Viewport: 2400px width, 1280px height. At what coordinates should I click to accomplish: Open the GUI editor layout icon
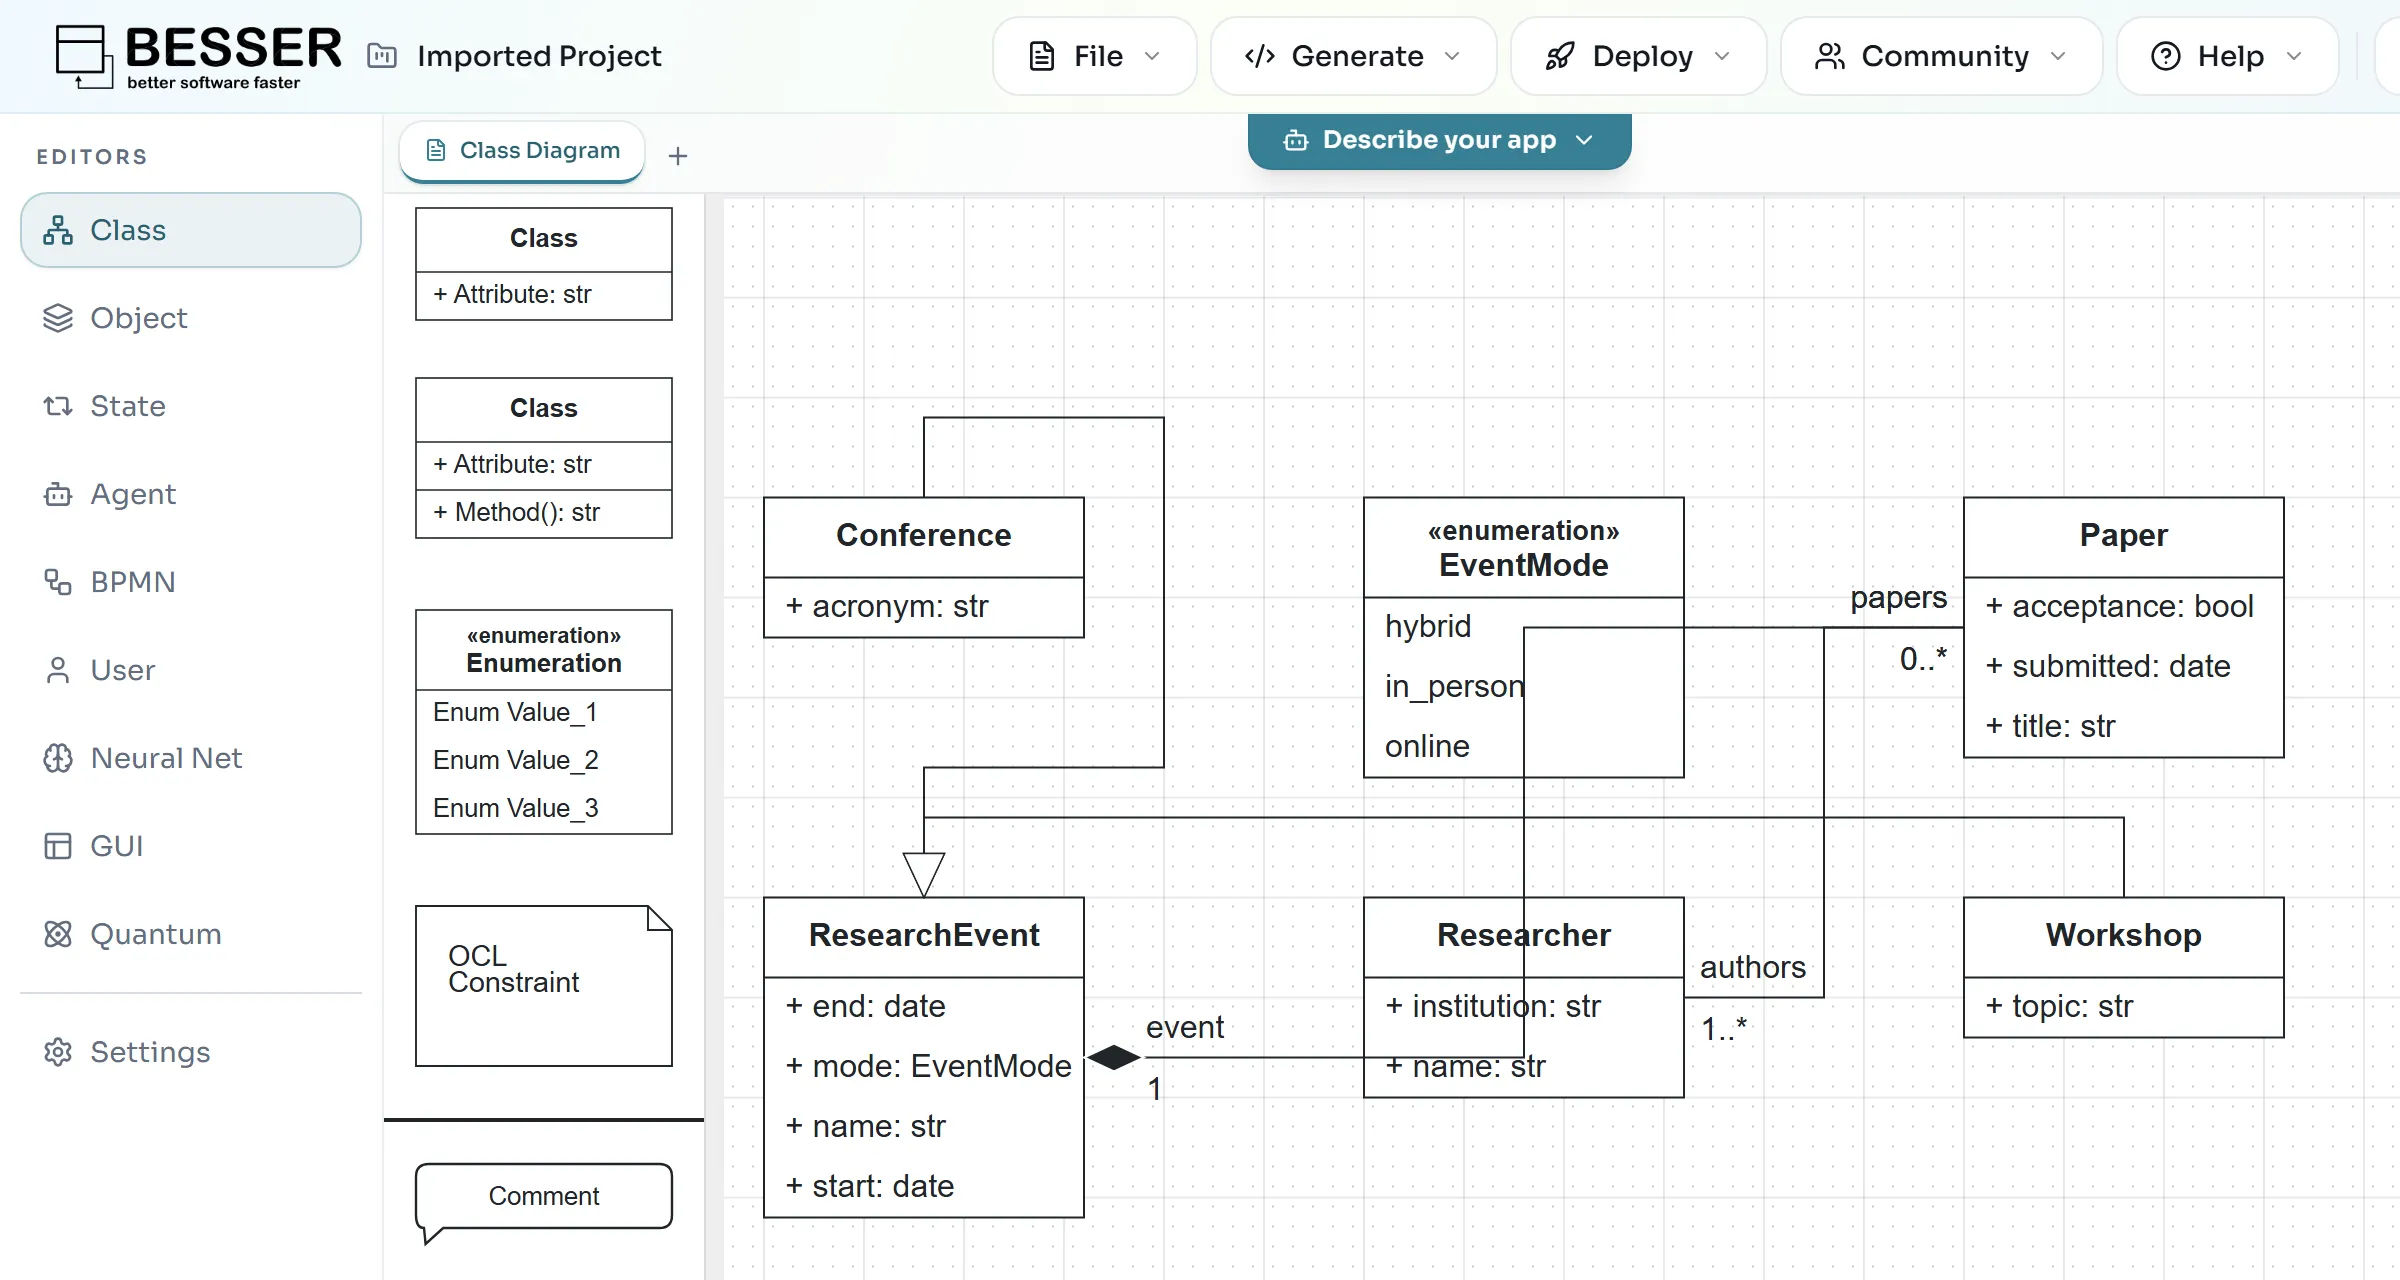tap(58, 846)
